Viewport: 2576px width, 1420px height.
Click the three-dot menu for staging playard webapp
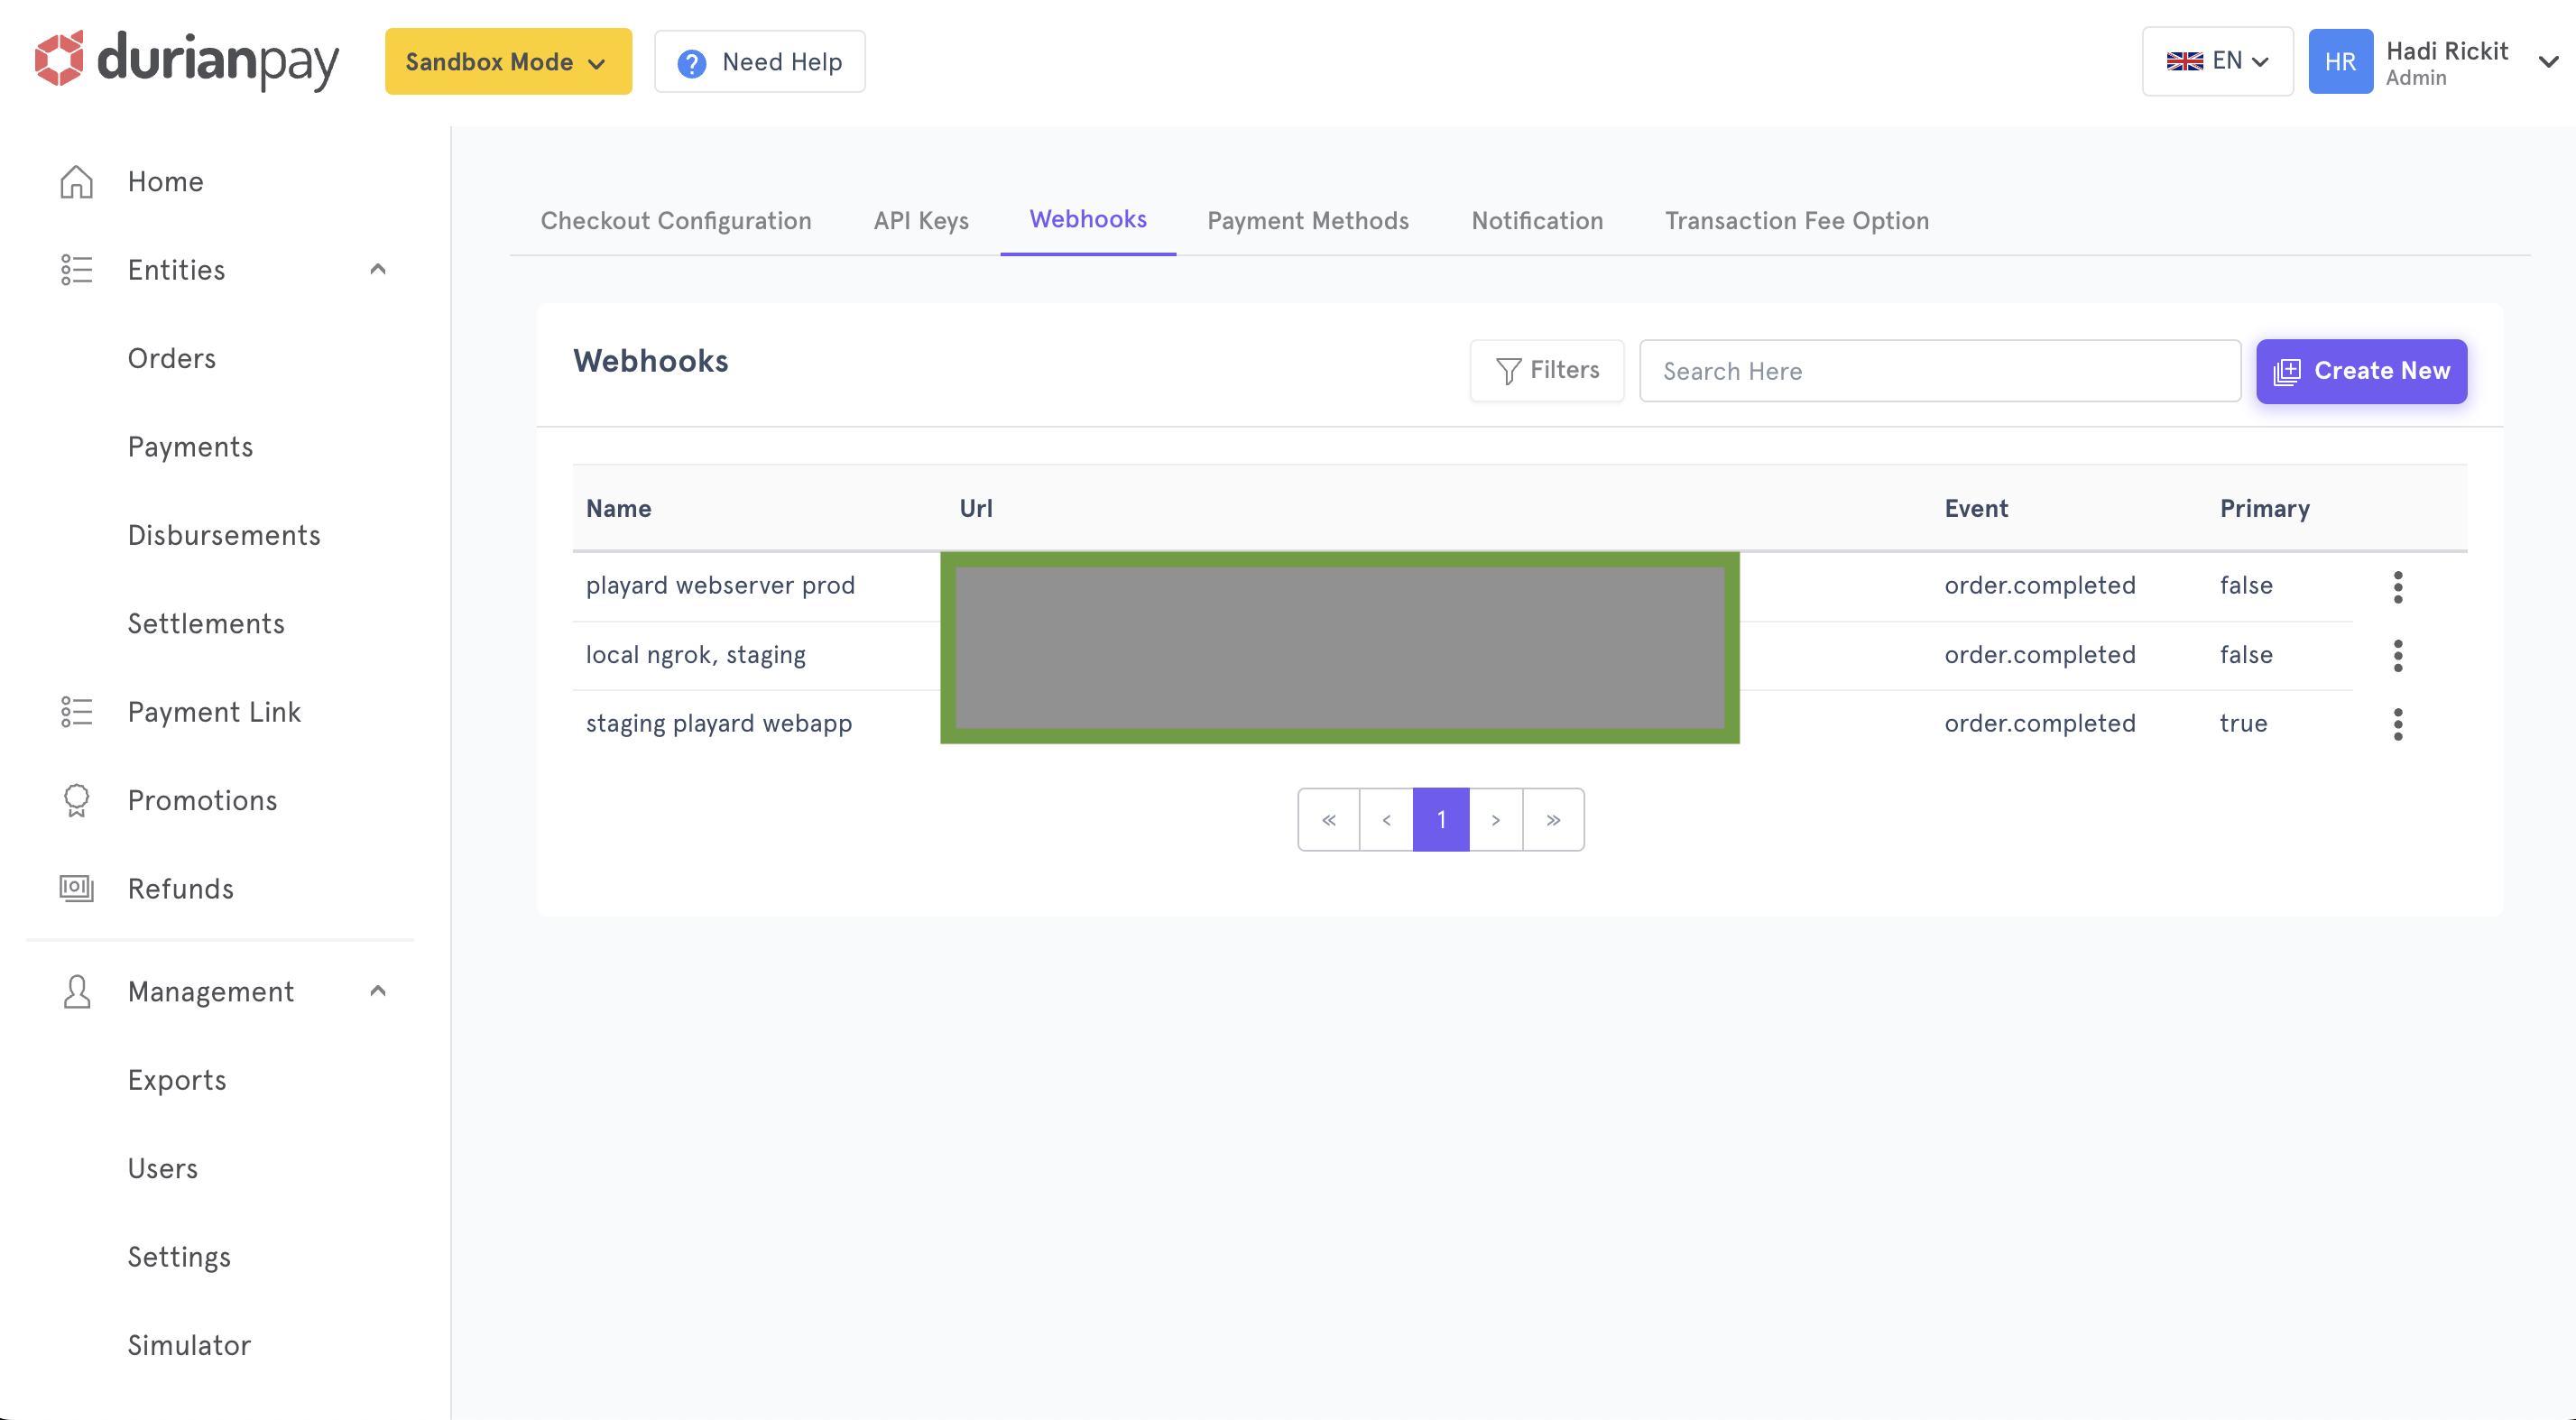point(2396,724)
